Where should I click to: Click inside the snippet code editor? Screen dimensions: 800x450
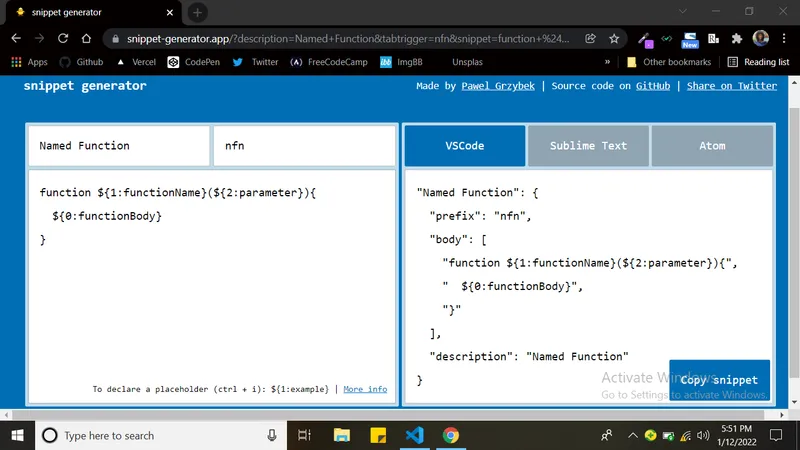tap(212, 287)
